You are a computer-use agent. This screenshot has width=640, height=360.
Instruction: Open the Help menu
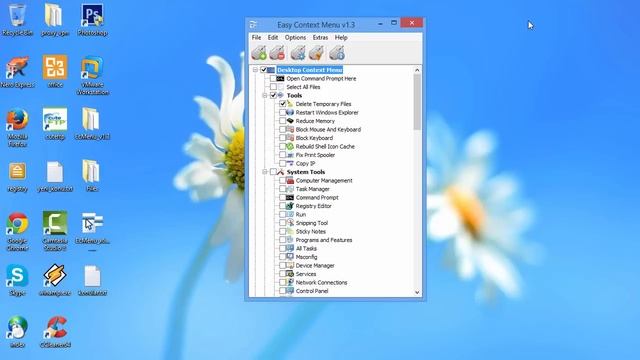click(x=341, y=38)
